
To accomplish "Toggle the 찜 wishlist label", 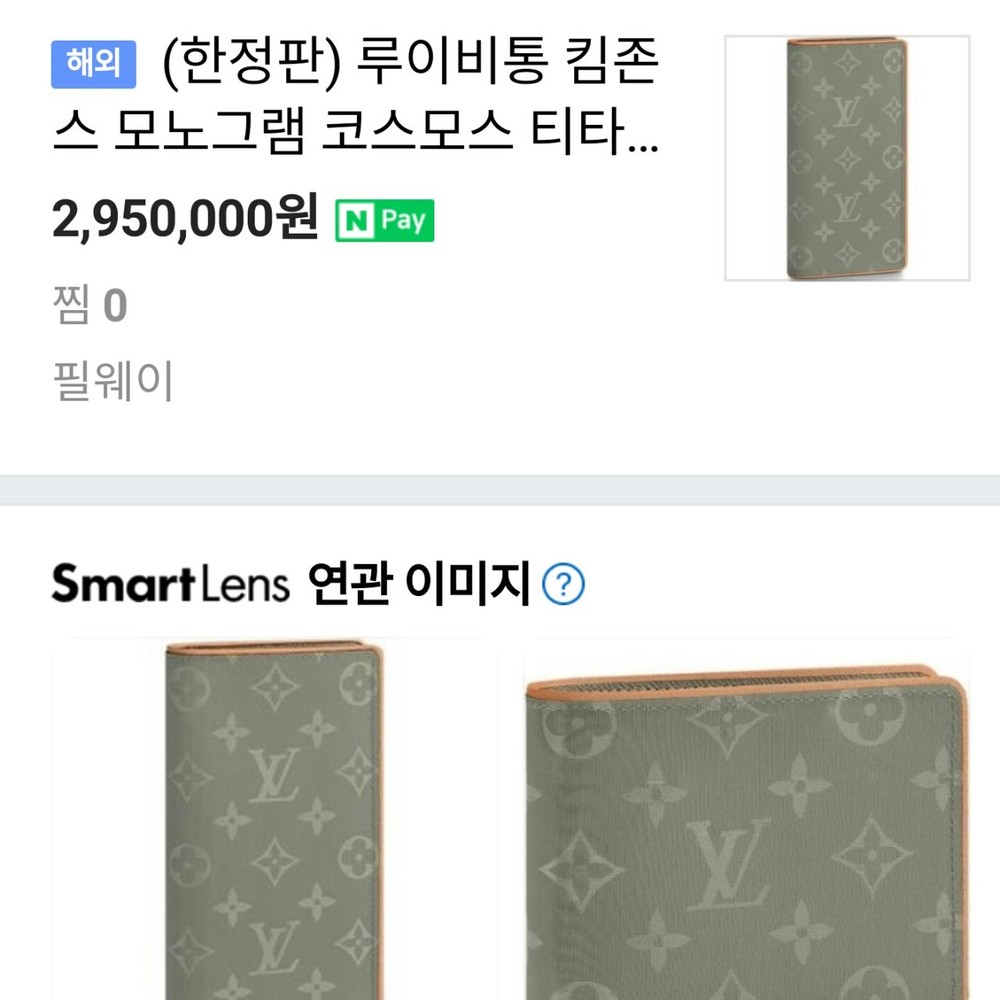I will 71,305.
